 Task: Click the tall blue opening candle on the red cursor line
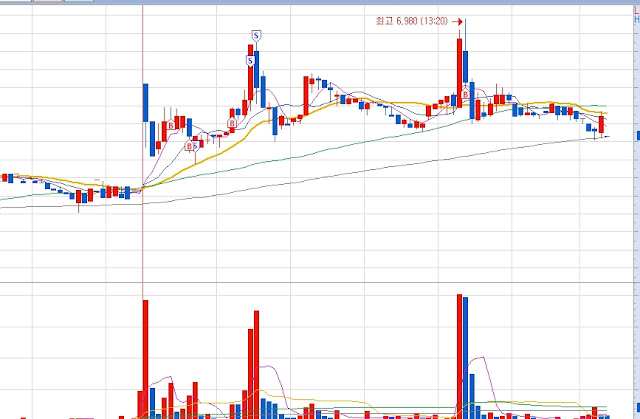pyautogui.click(x=145, y=103)
